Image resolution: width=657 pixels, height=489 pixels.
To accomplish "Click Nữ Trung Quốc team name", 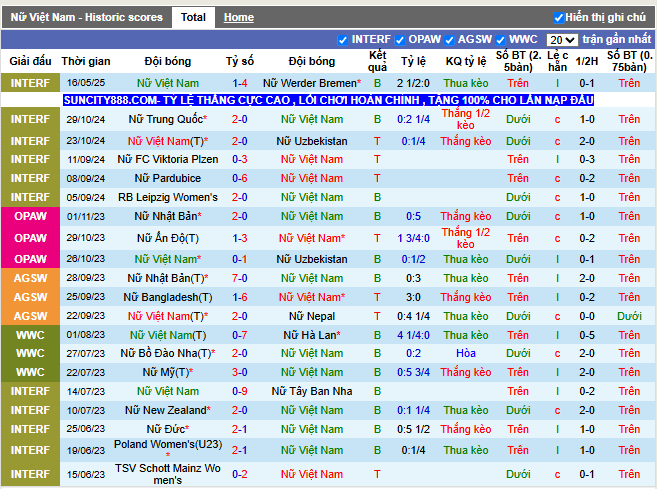I will click(168, 119).
